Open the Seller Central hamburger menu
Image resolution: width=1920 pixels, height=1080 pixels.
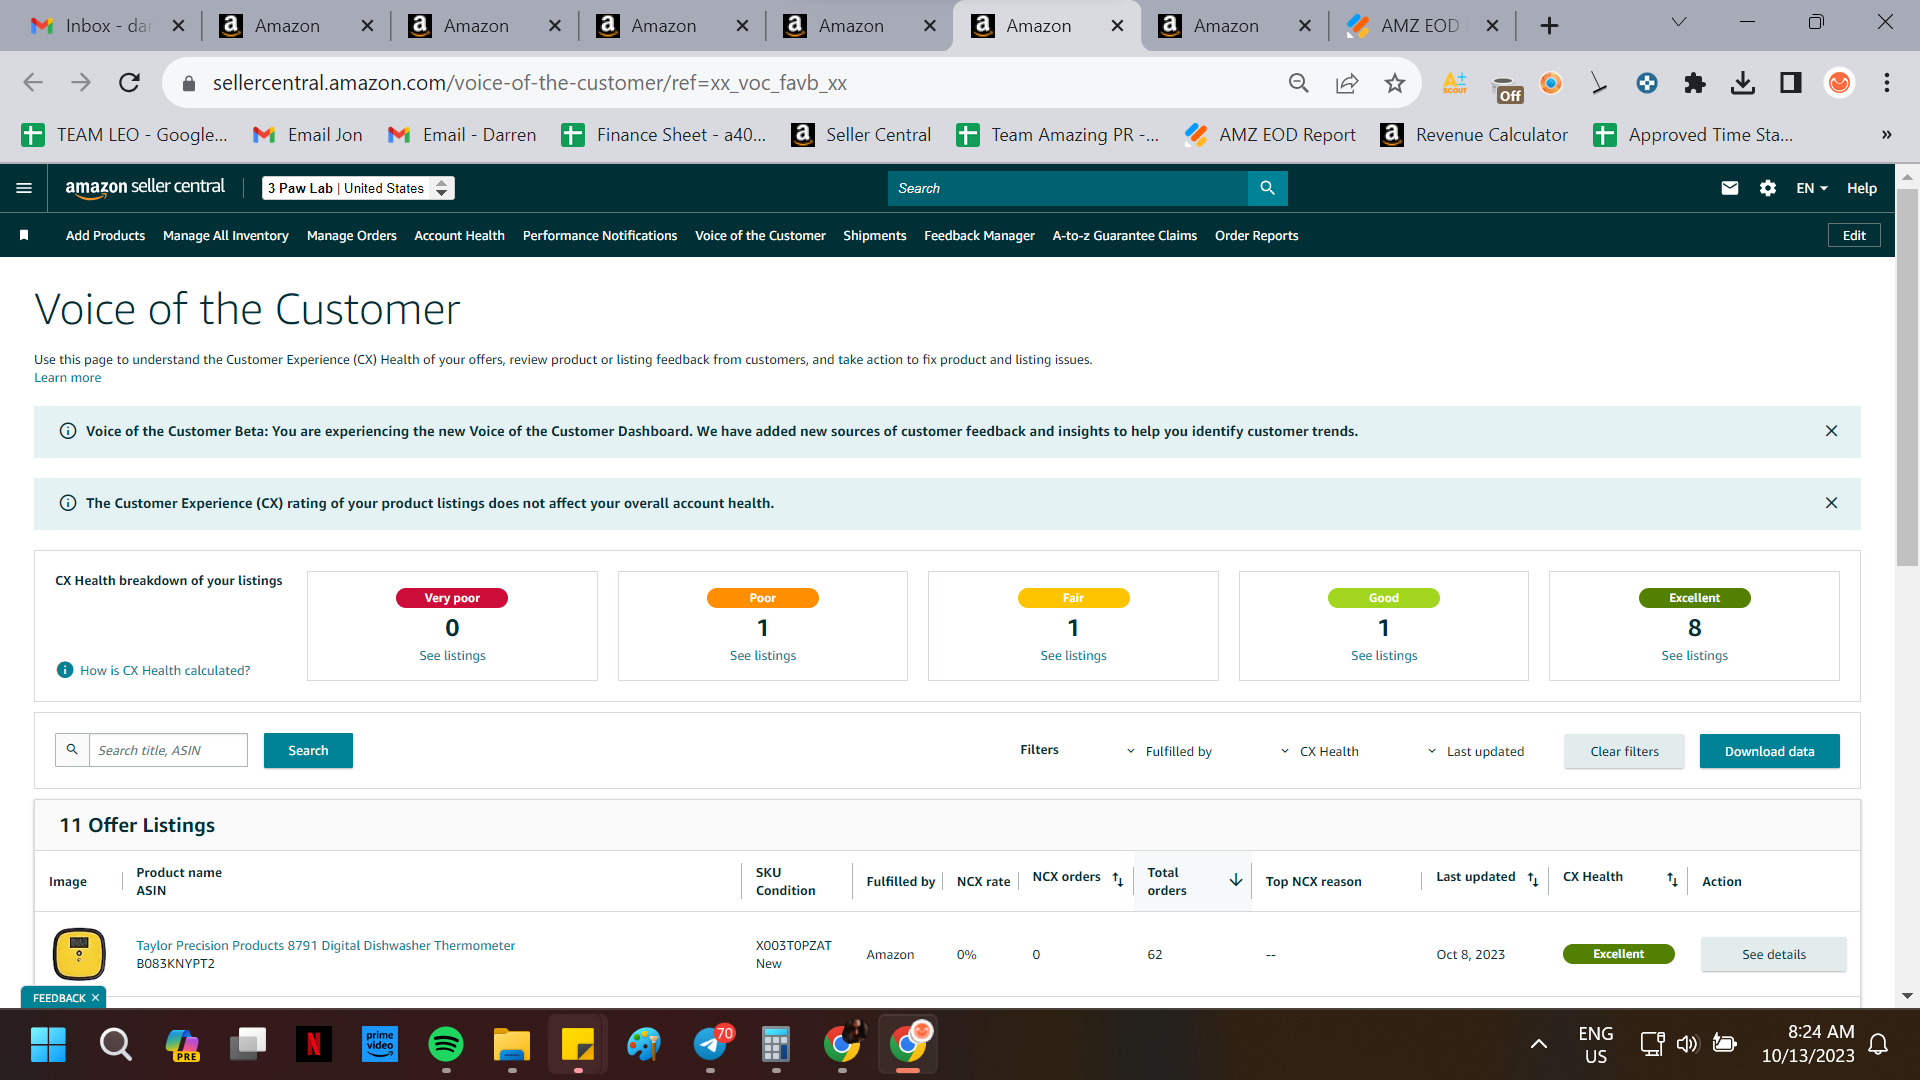click(x=24, y=188)
